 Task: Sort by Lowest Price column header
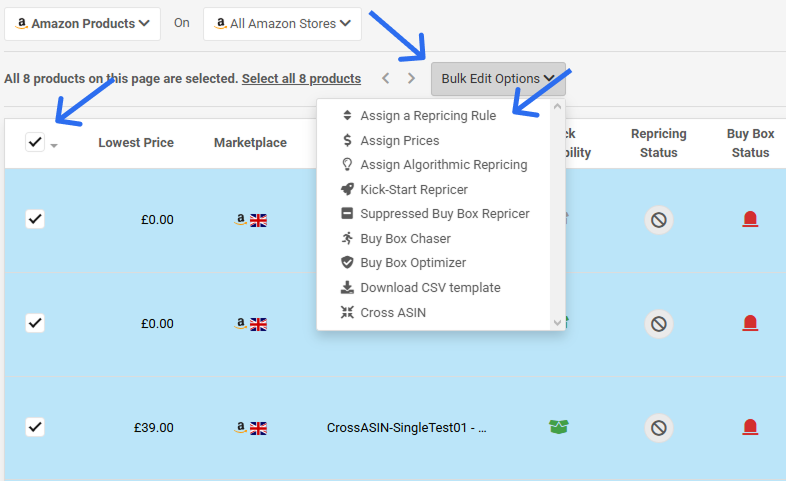coord(136,143)
